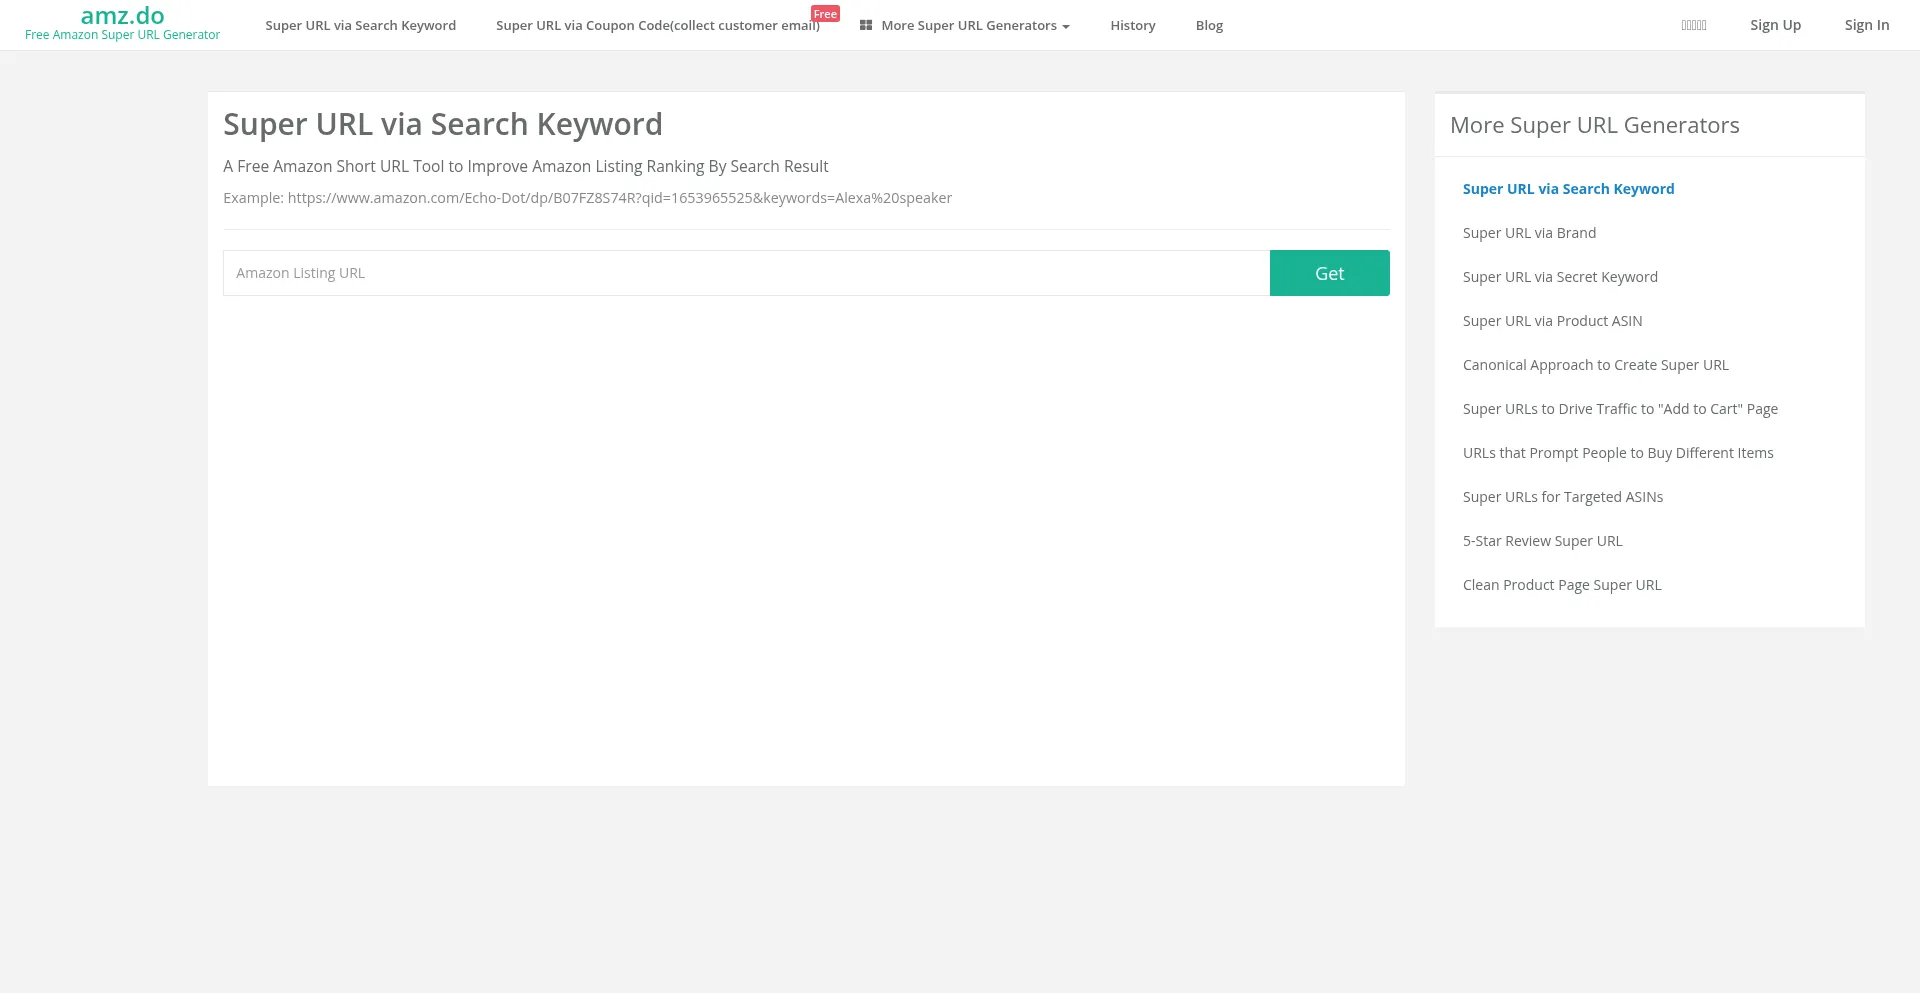The image size is (1920, 993).
Task: Open Super URL via Search Keyword nav item
Action: (x=360, y=26)
